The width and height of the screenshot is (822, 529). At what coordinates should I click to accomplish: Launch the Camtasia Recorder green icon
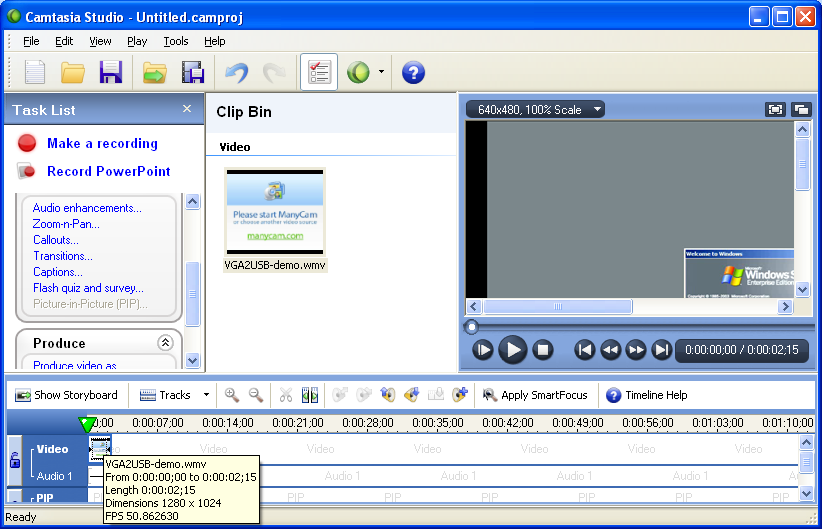(358, 73)
